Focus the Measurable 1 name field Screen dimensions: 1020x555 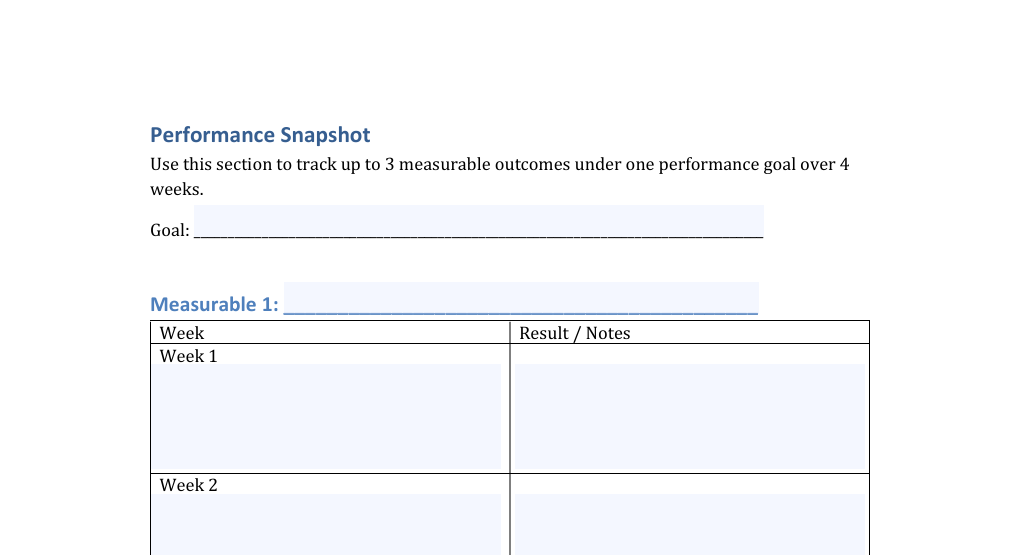(520, 298)
